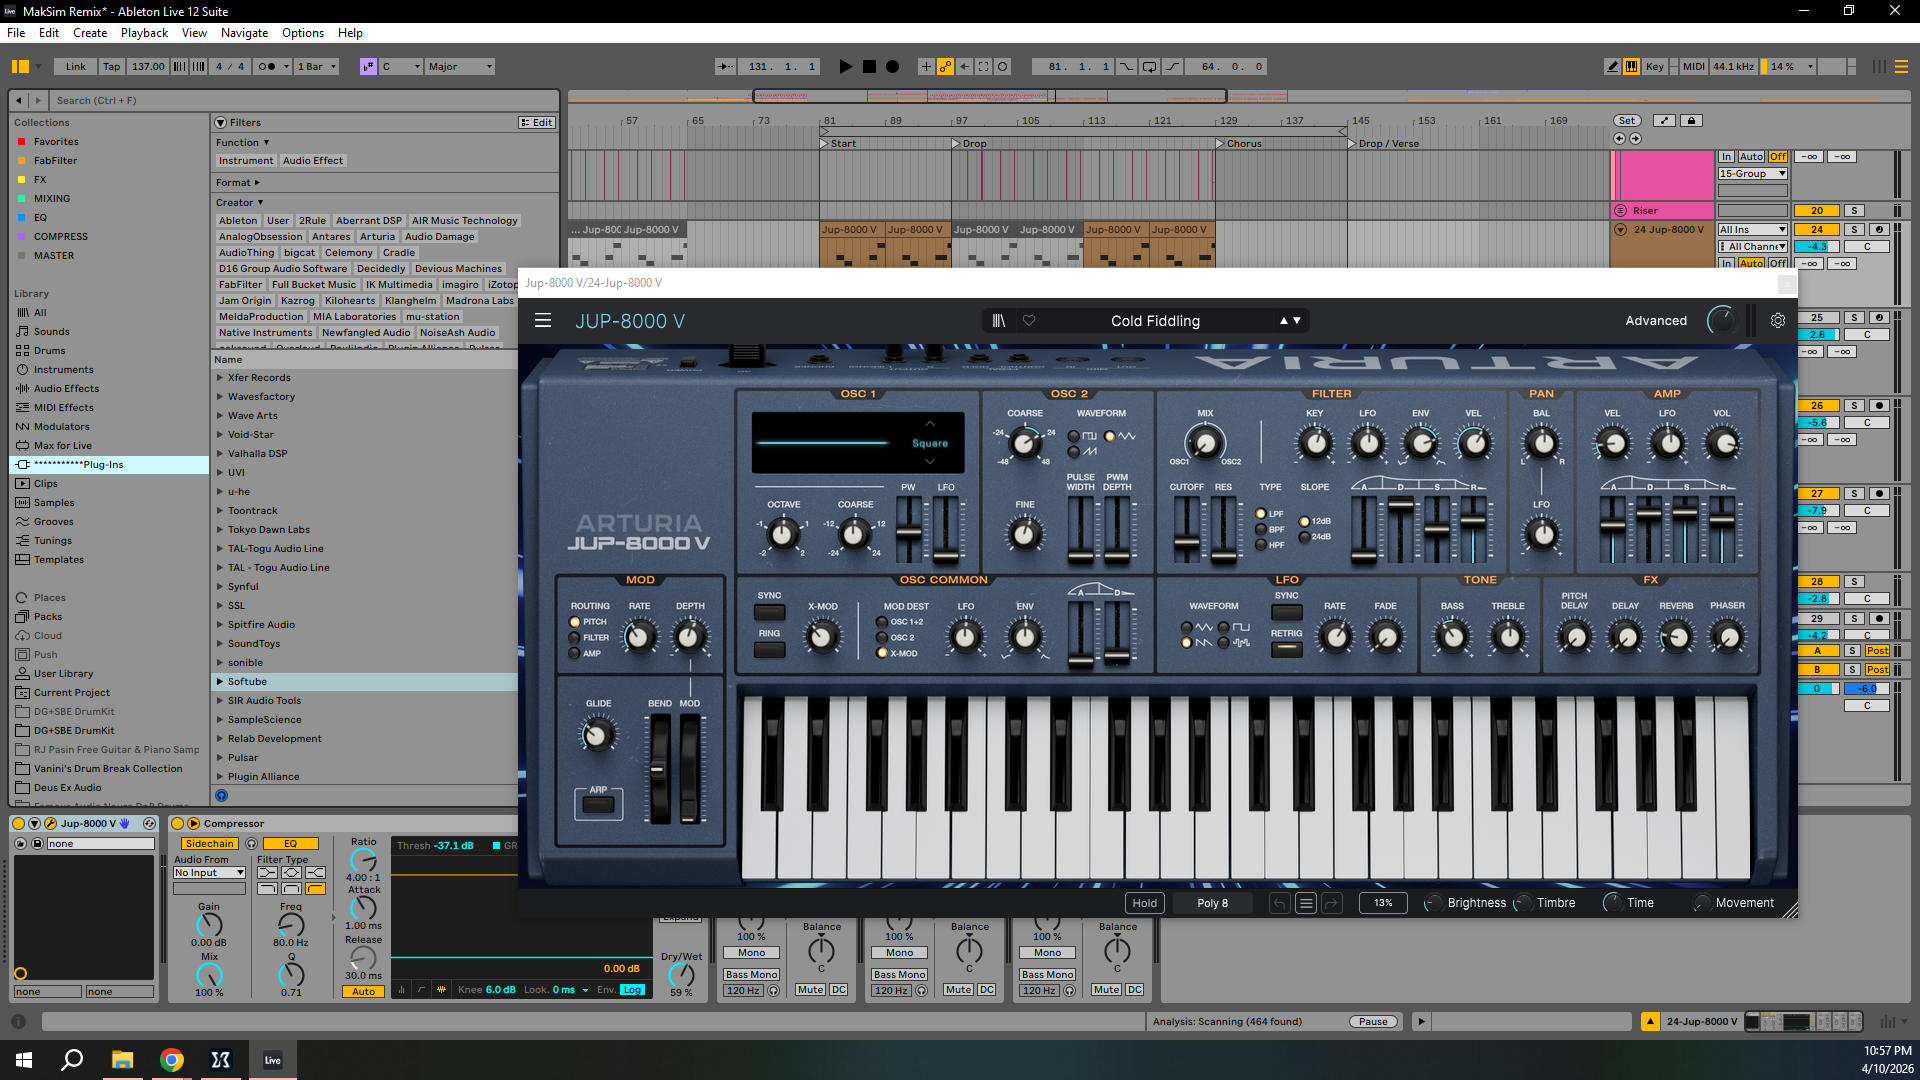Image resolution: width=1920 pixels, height=1080 pixels.
Task: Open the Playback menu
Action: pos(144,33)
